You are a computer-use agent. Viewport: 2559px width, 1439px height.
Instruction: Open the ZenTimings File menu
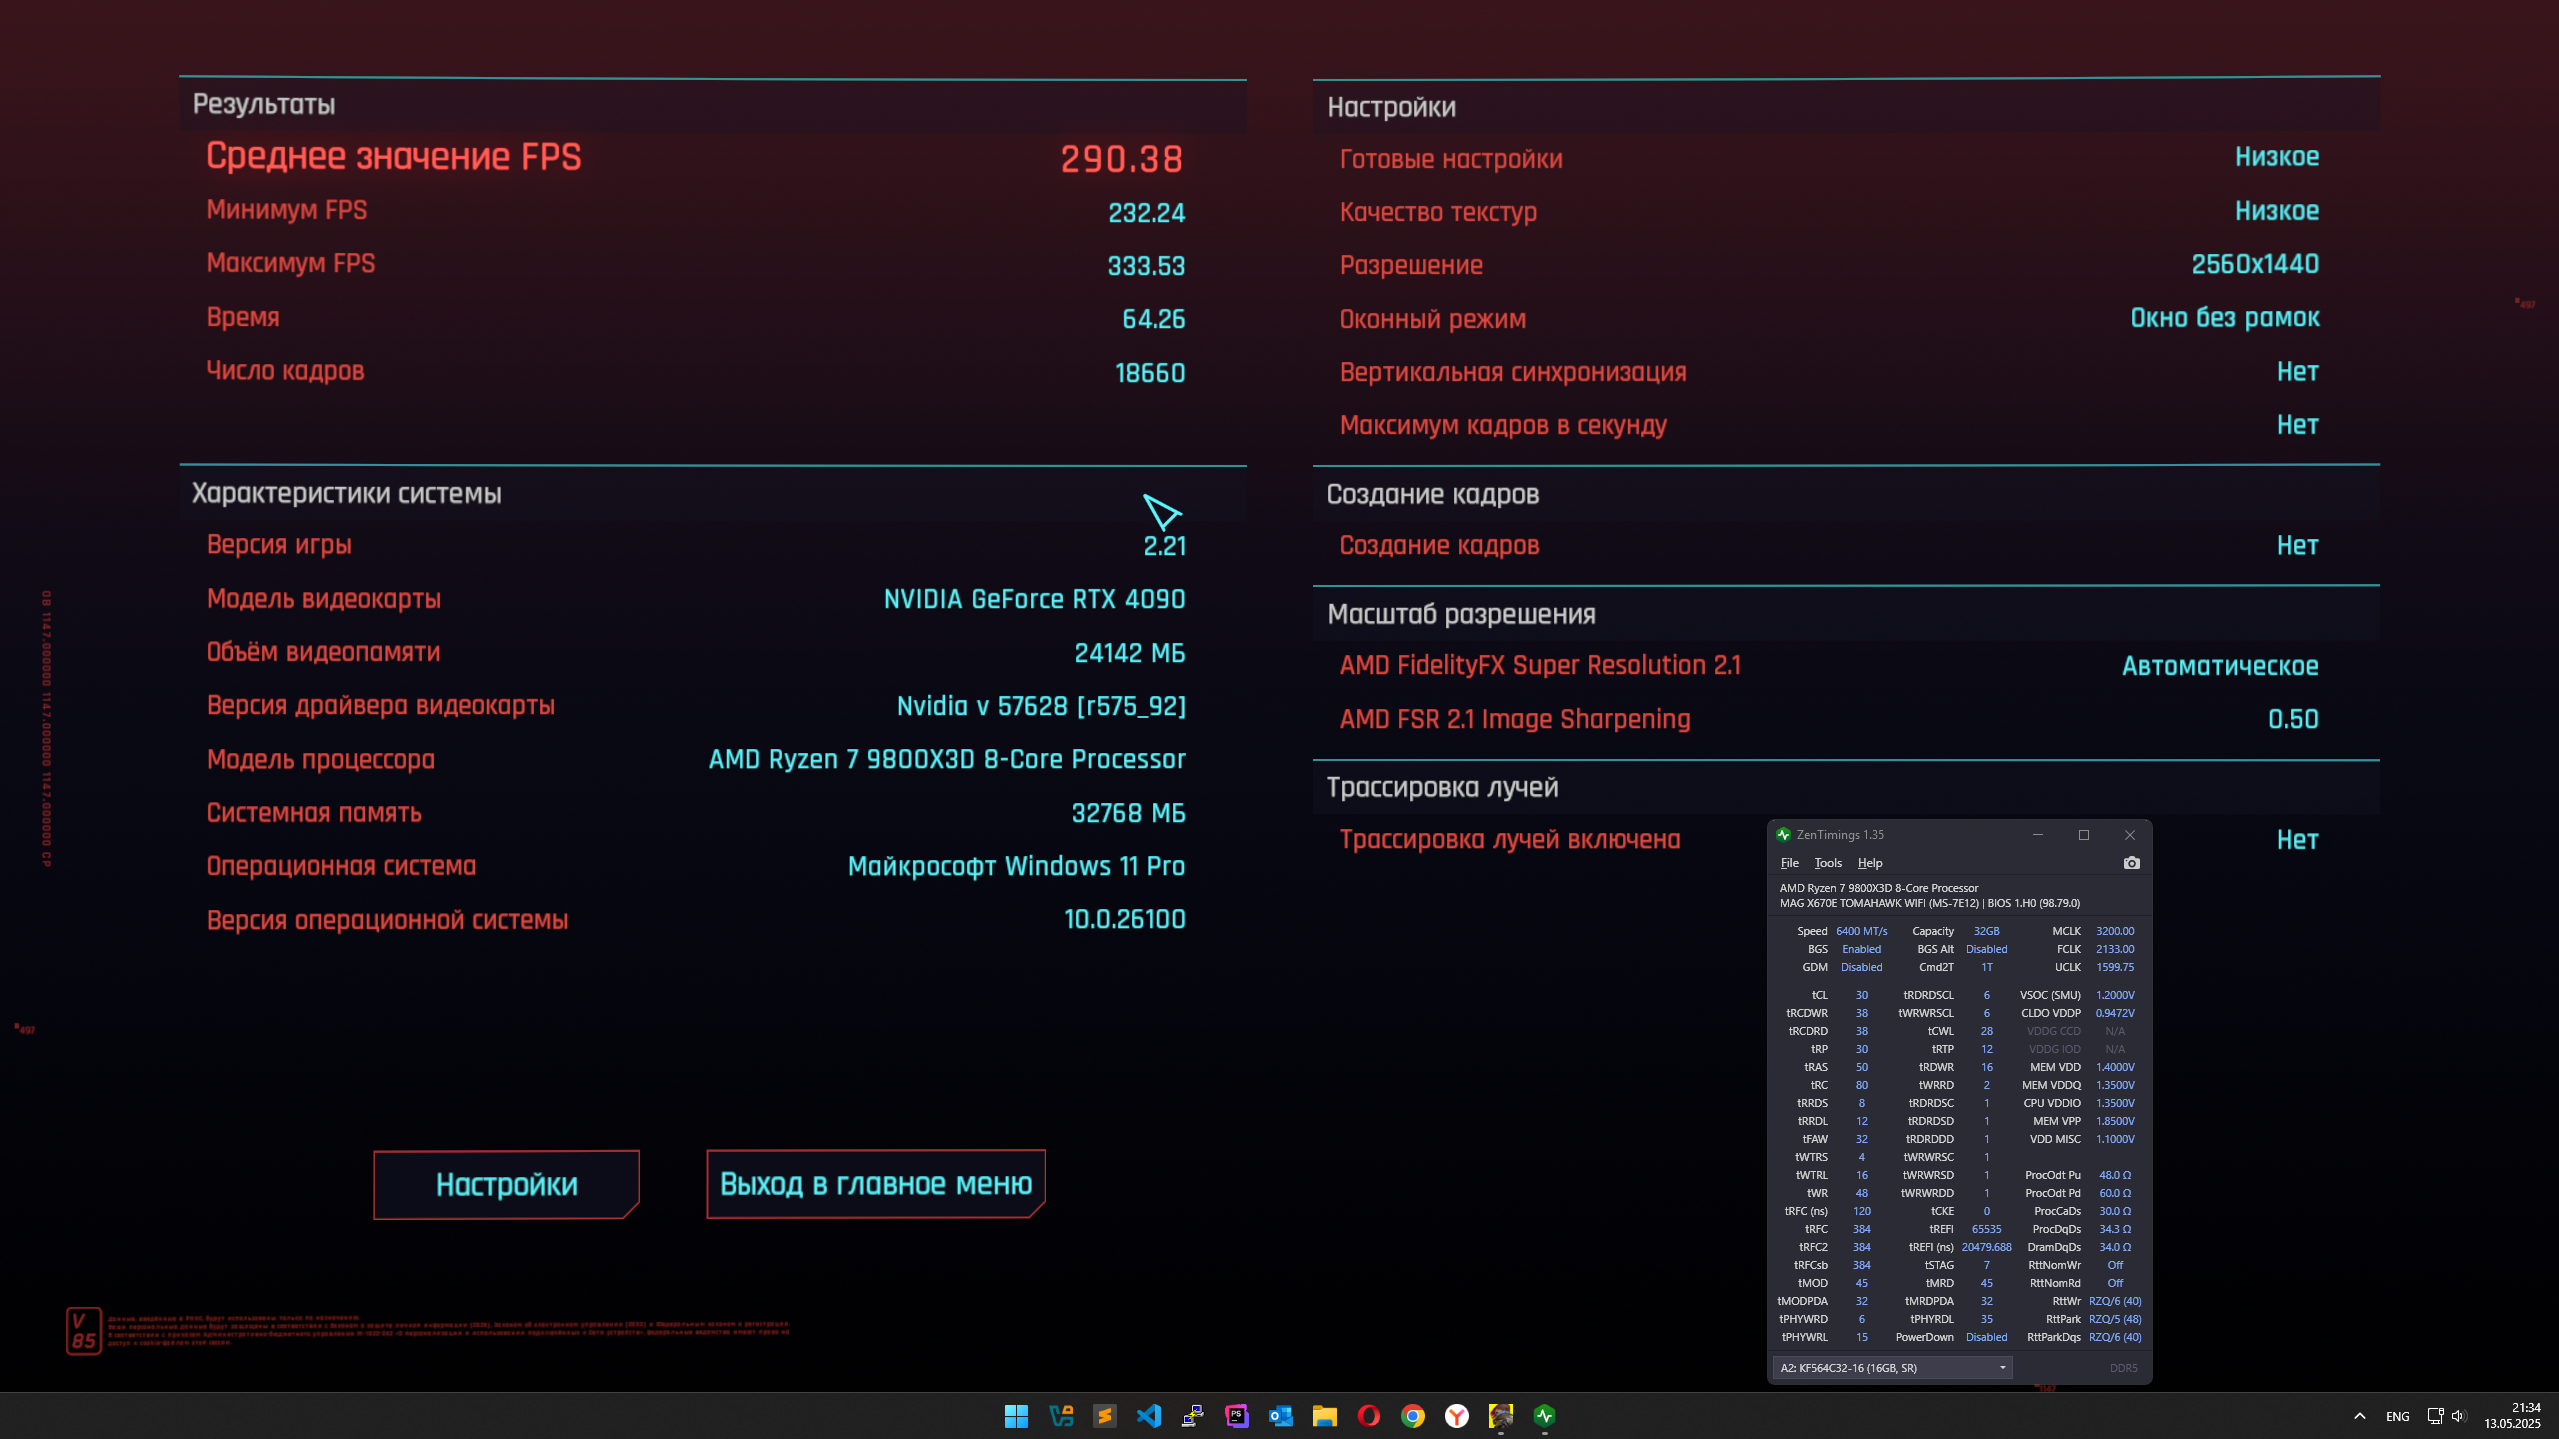[x=1789, y=863]
